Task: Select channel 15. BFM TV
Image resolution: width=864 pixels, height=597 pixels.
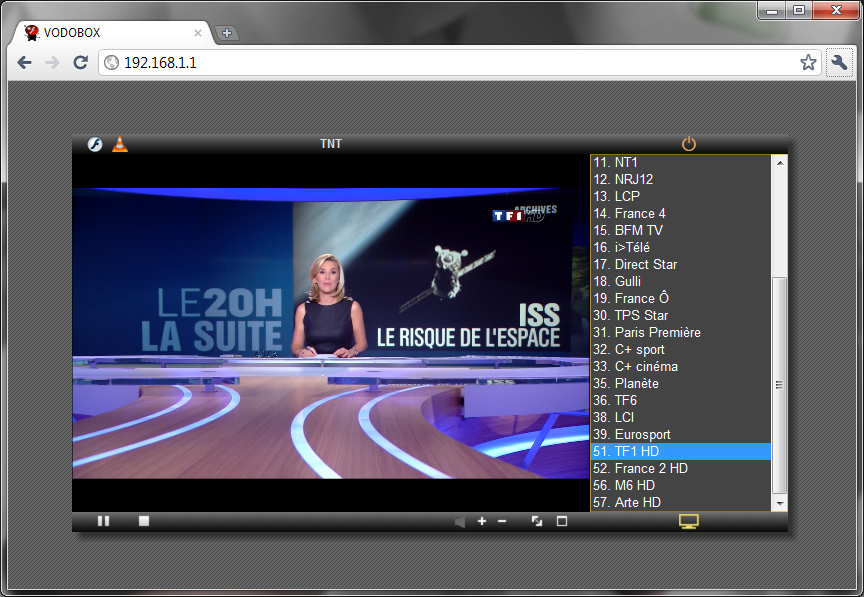Action: 681,230
